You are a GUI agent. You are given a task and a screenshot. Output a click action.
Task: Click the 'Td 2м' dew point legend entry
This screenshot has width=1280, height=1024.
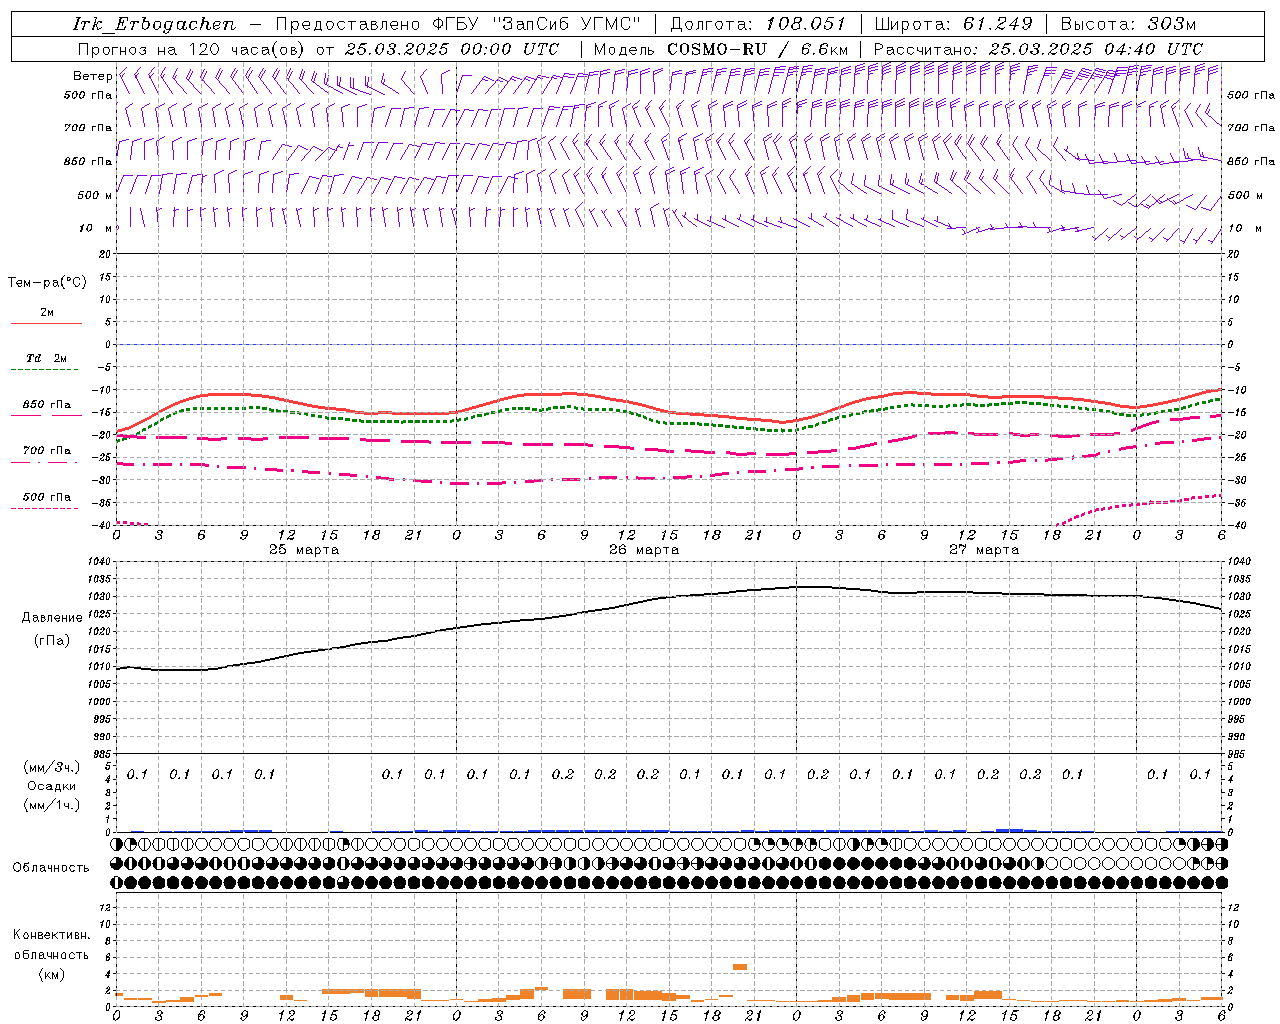pos(47,358)
